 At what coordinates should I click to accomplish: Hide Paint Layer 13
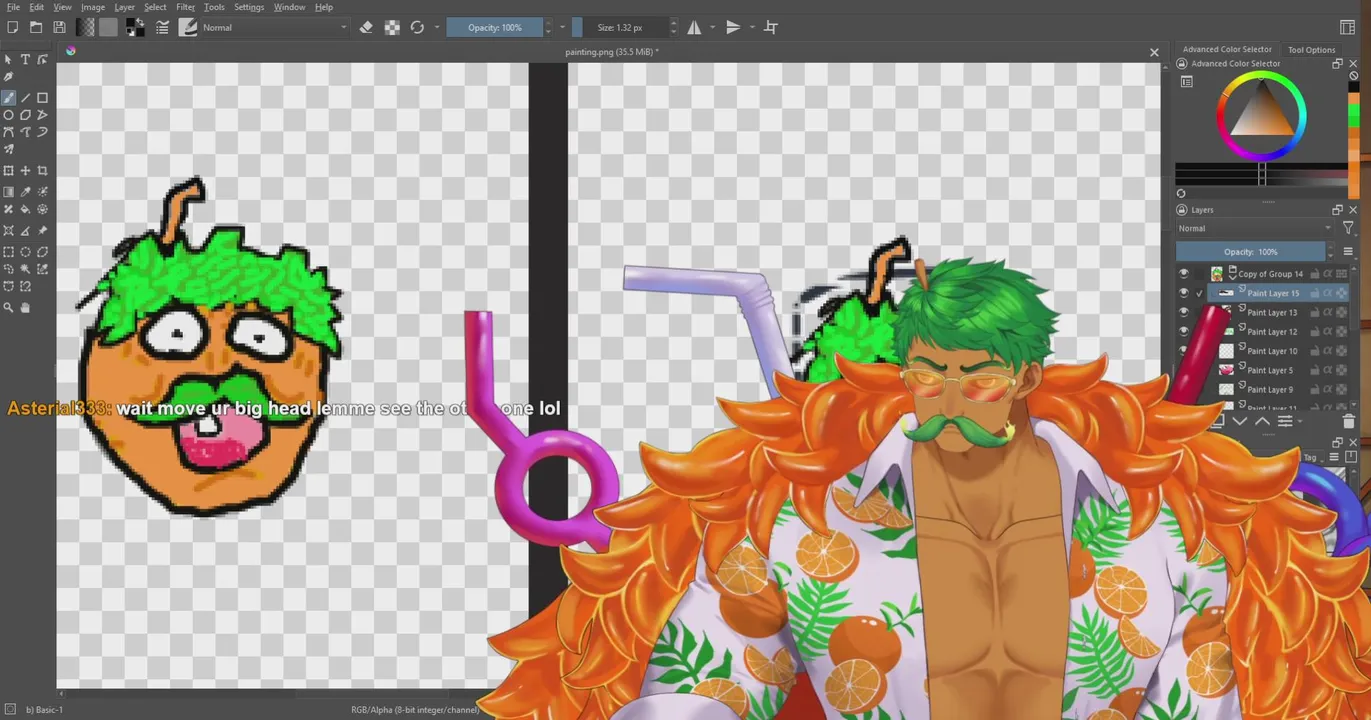[x=1184, y=312]
